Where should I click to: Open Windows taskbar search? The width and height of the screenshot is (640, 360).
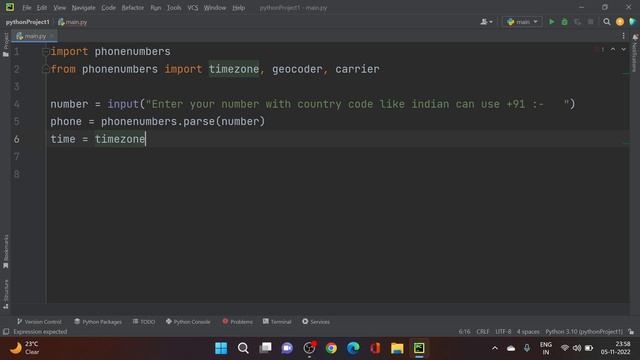click(x=243, y=348)
